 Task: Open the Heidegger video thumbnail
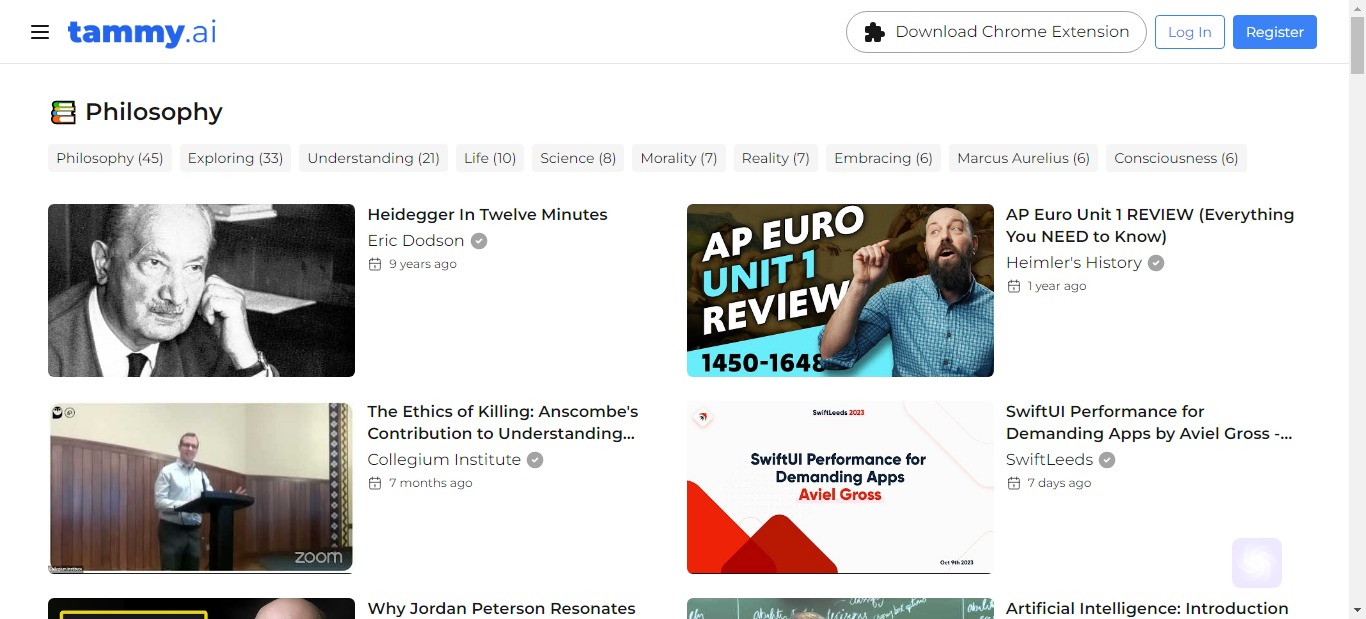[201, 290]
